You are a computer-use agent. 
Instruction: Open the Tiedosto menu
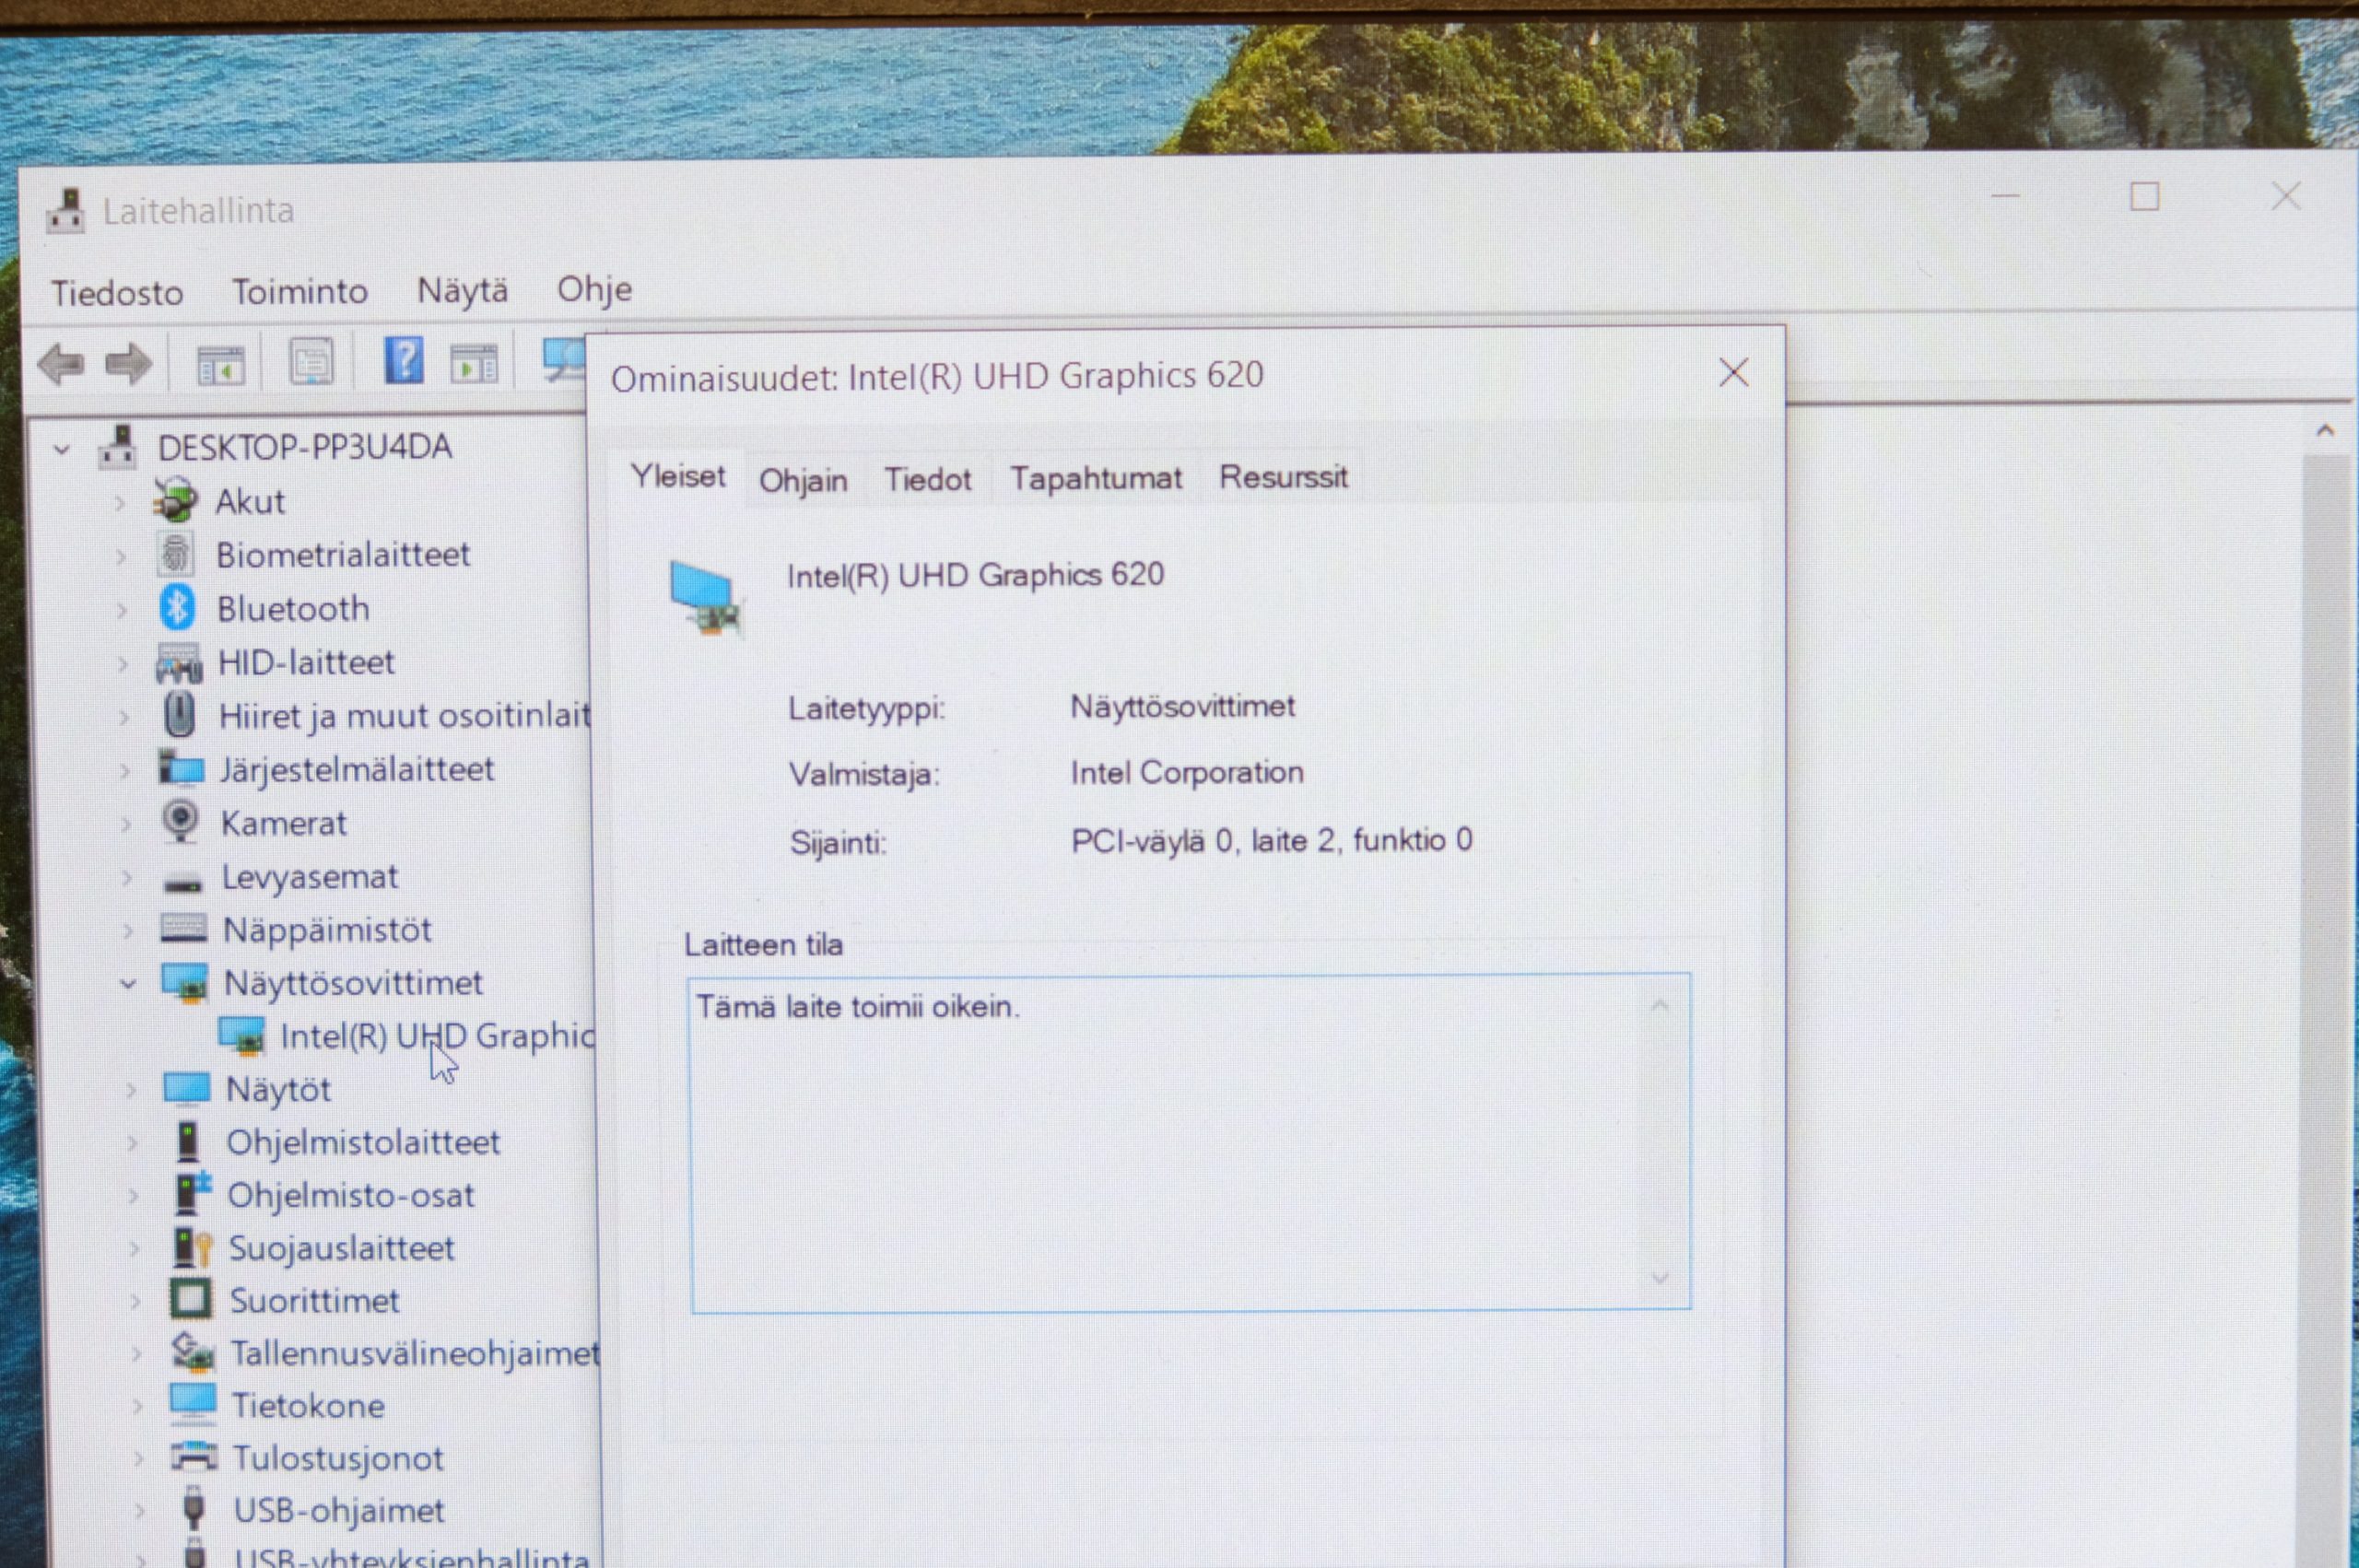[x=117, y=293]
